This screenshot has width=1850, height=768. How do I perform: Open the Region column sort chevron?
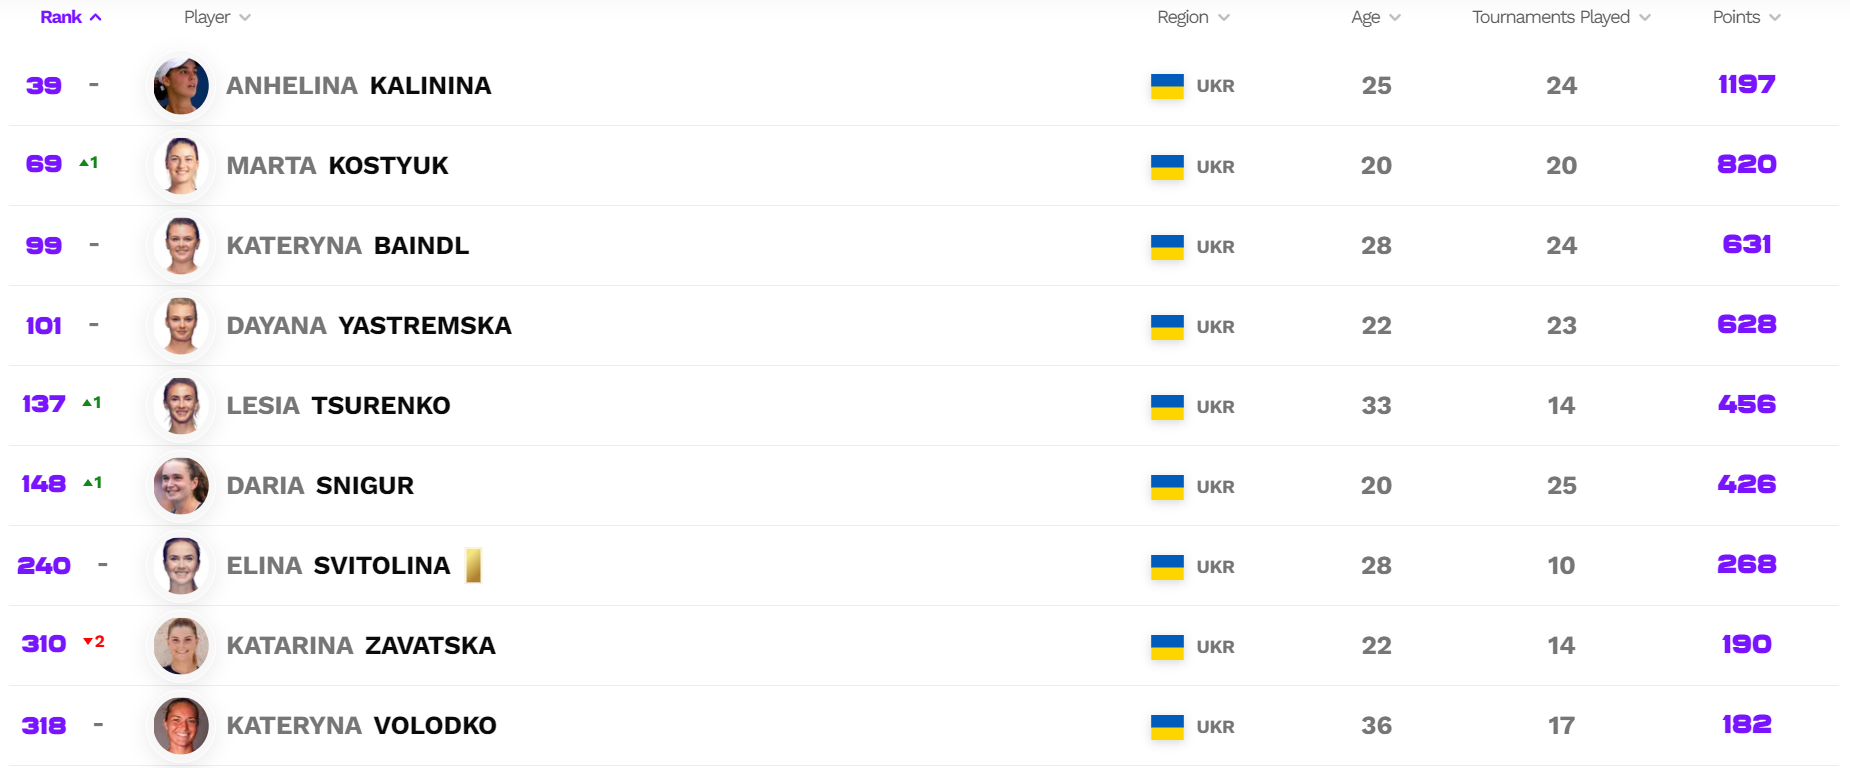pos(1224,18)
